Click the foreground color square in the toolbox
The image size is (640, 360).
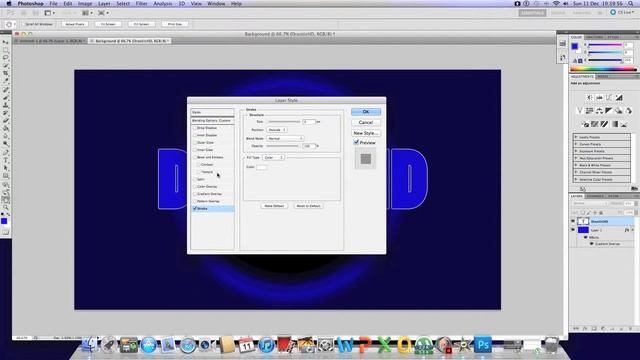[x=4, y=221]
